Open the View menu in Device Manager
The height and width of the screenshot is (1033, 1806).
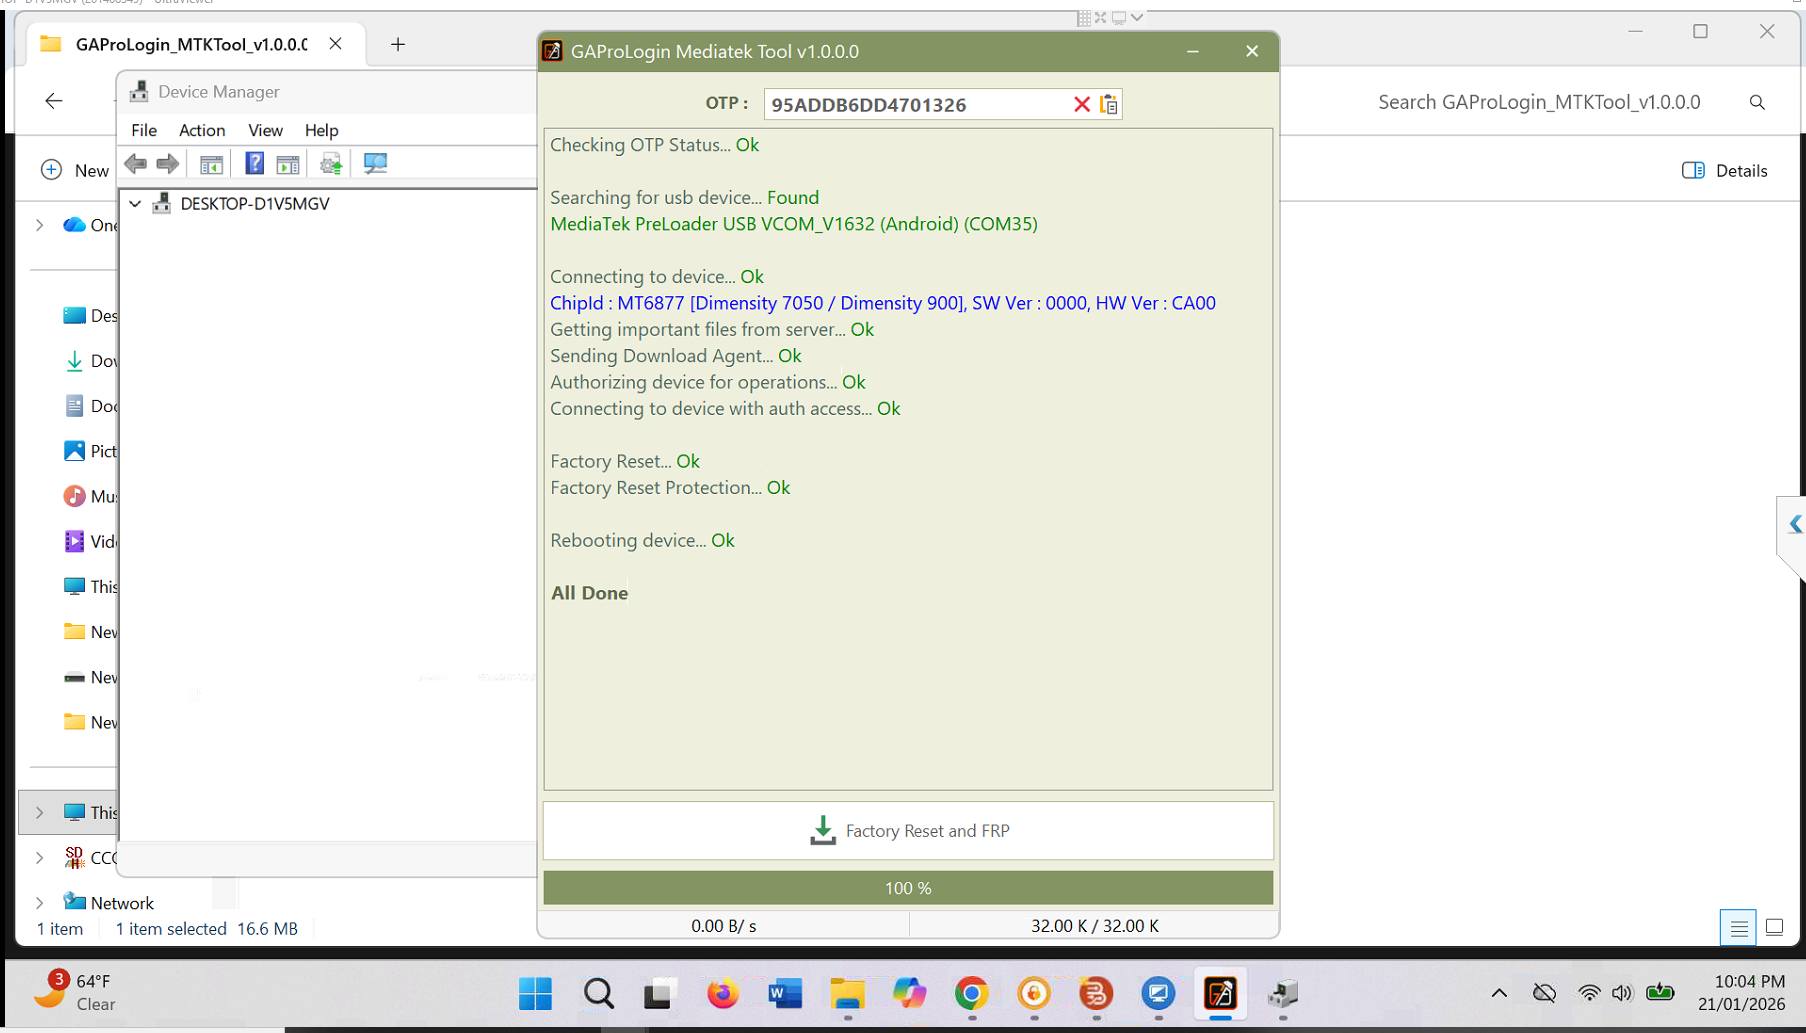(265, 130)
